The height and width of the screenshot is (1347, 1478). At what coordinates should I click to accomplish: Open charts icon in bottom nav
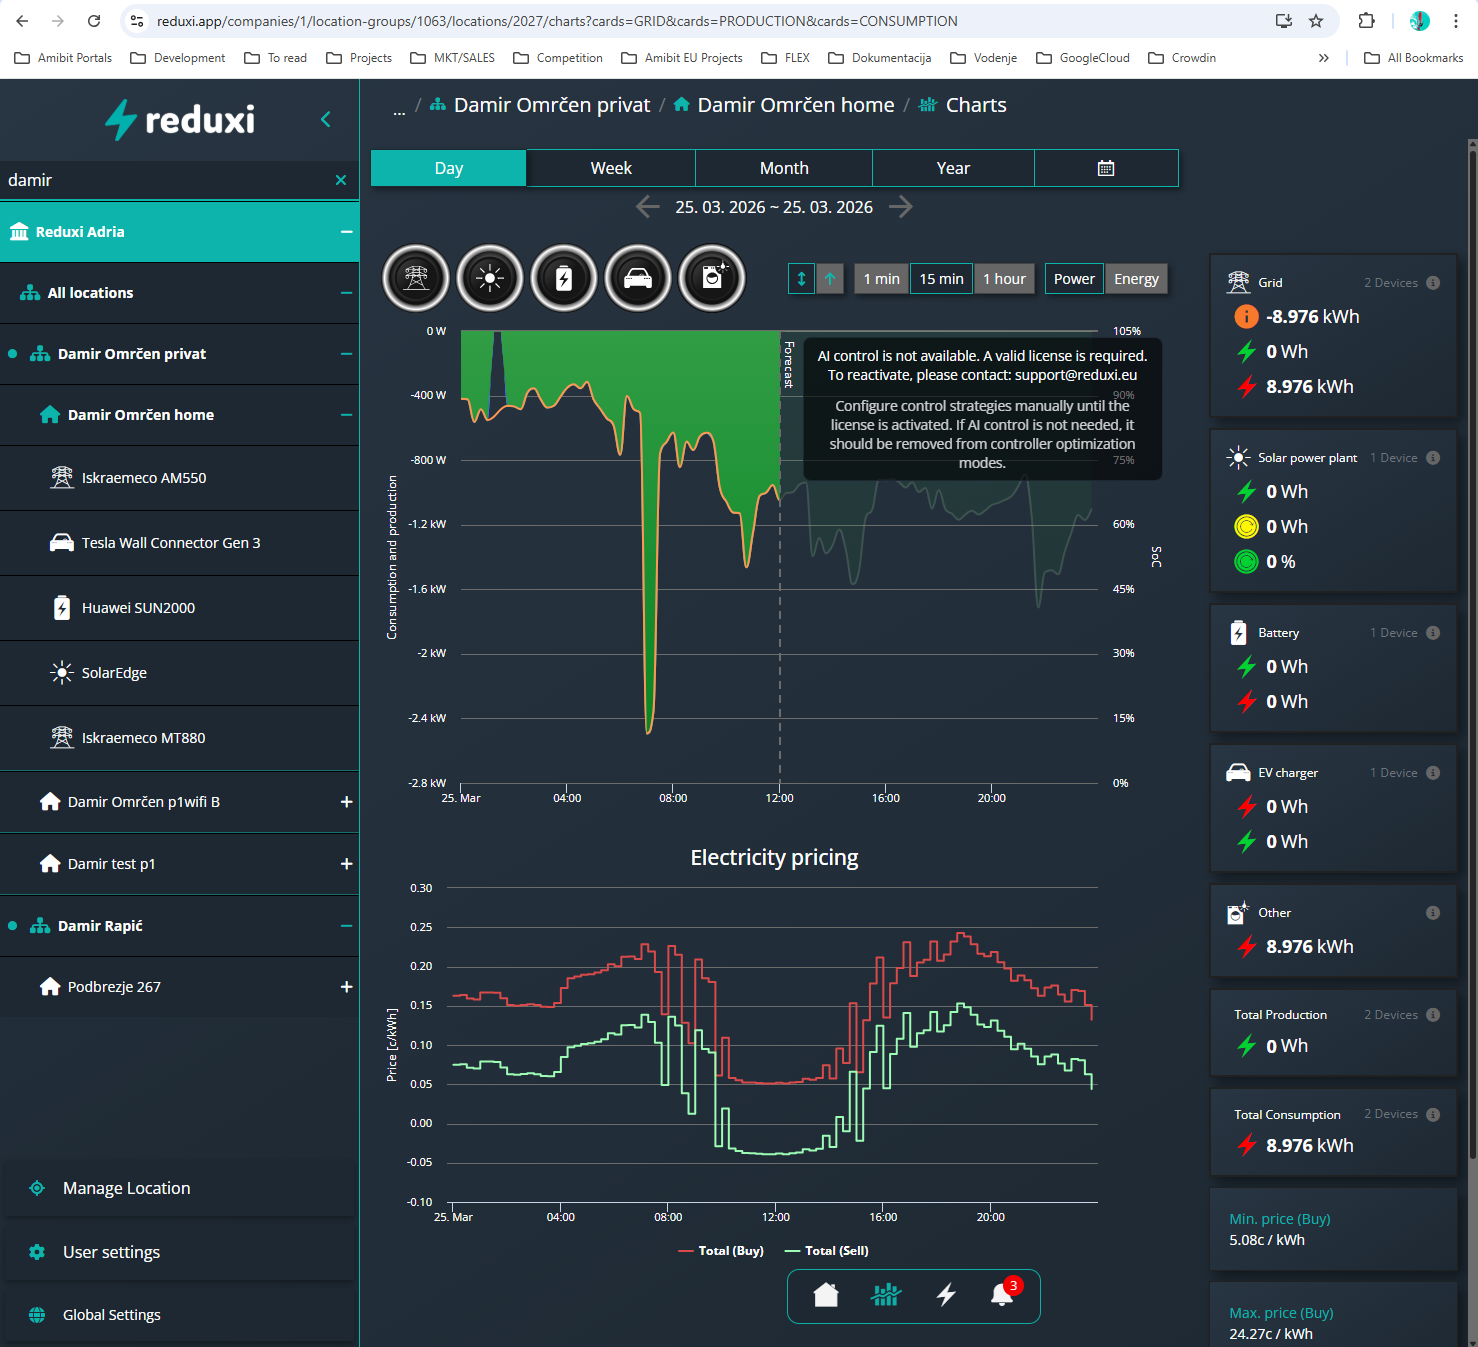(x=886, y=1296)
